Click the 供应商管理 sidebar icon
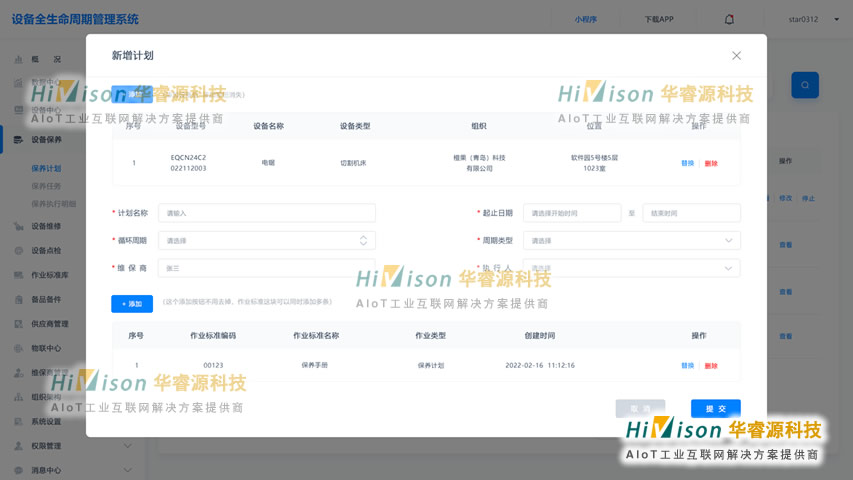Screen dimensions: 853x480 pyautogui.click(x=18, y=324)
